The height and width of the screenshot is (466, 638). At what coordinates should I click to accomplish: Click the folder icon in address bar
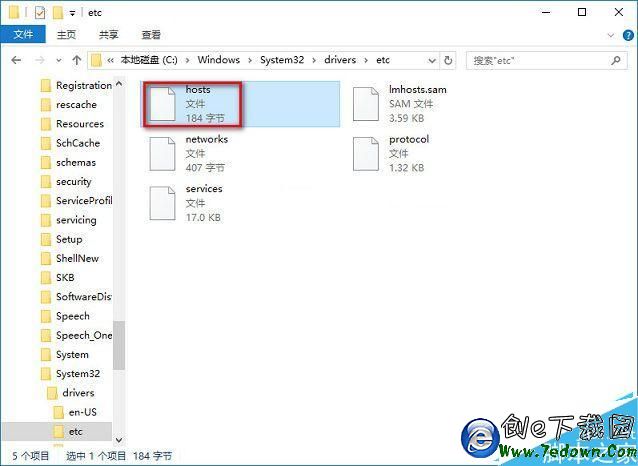(96, 61)
